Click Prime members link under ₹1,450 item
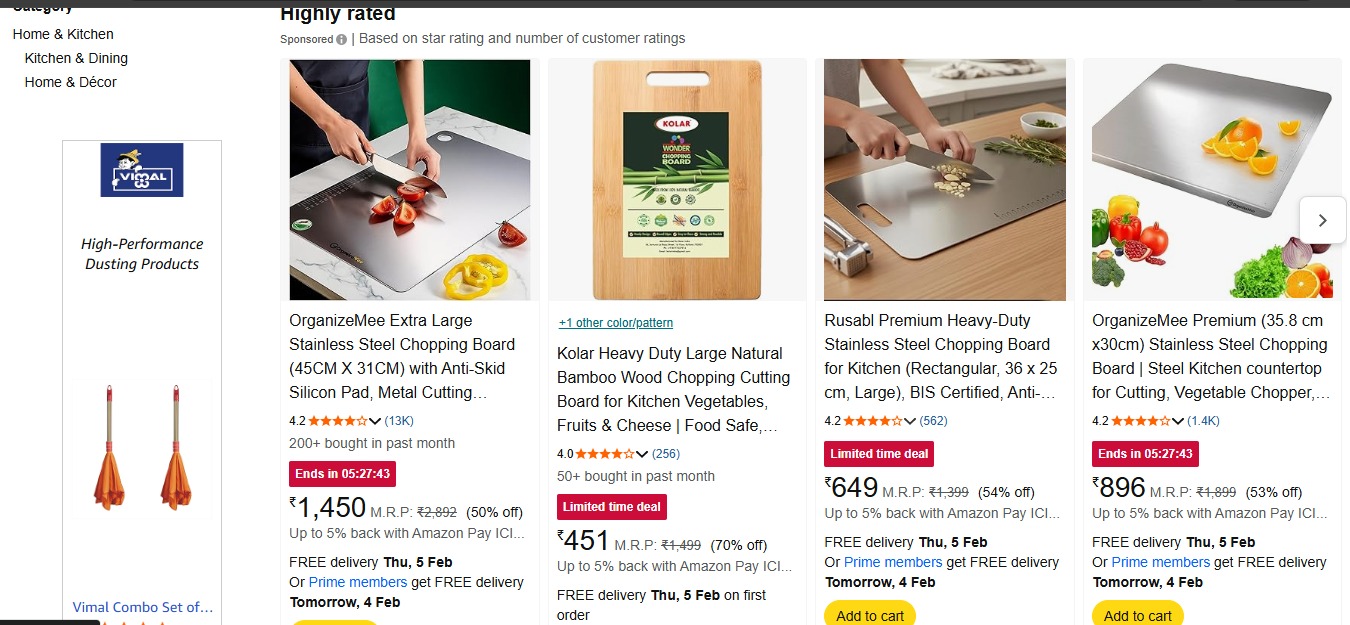This screenshot has width=1350, height=625. [358, 582]
